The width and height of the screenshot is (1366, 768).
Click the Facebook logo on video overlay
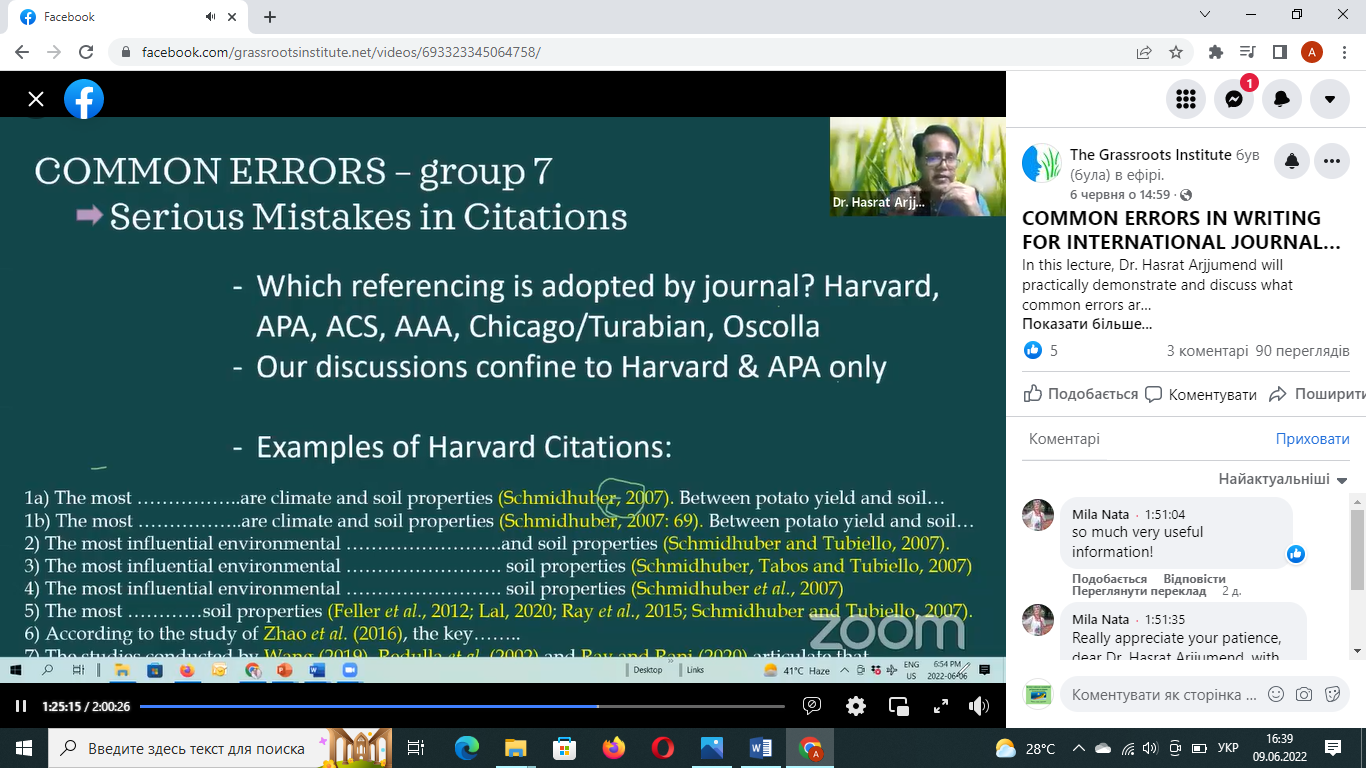tap(84, 99)
